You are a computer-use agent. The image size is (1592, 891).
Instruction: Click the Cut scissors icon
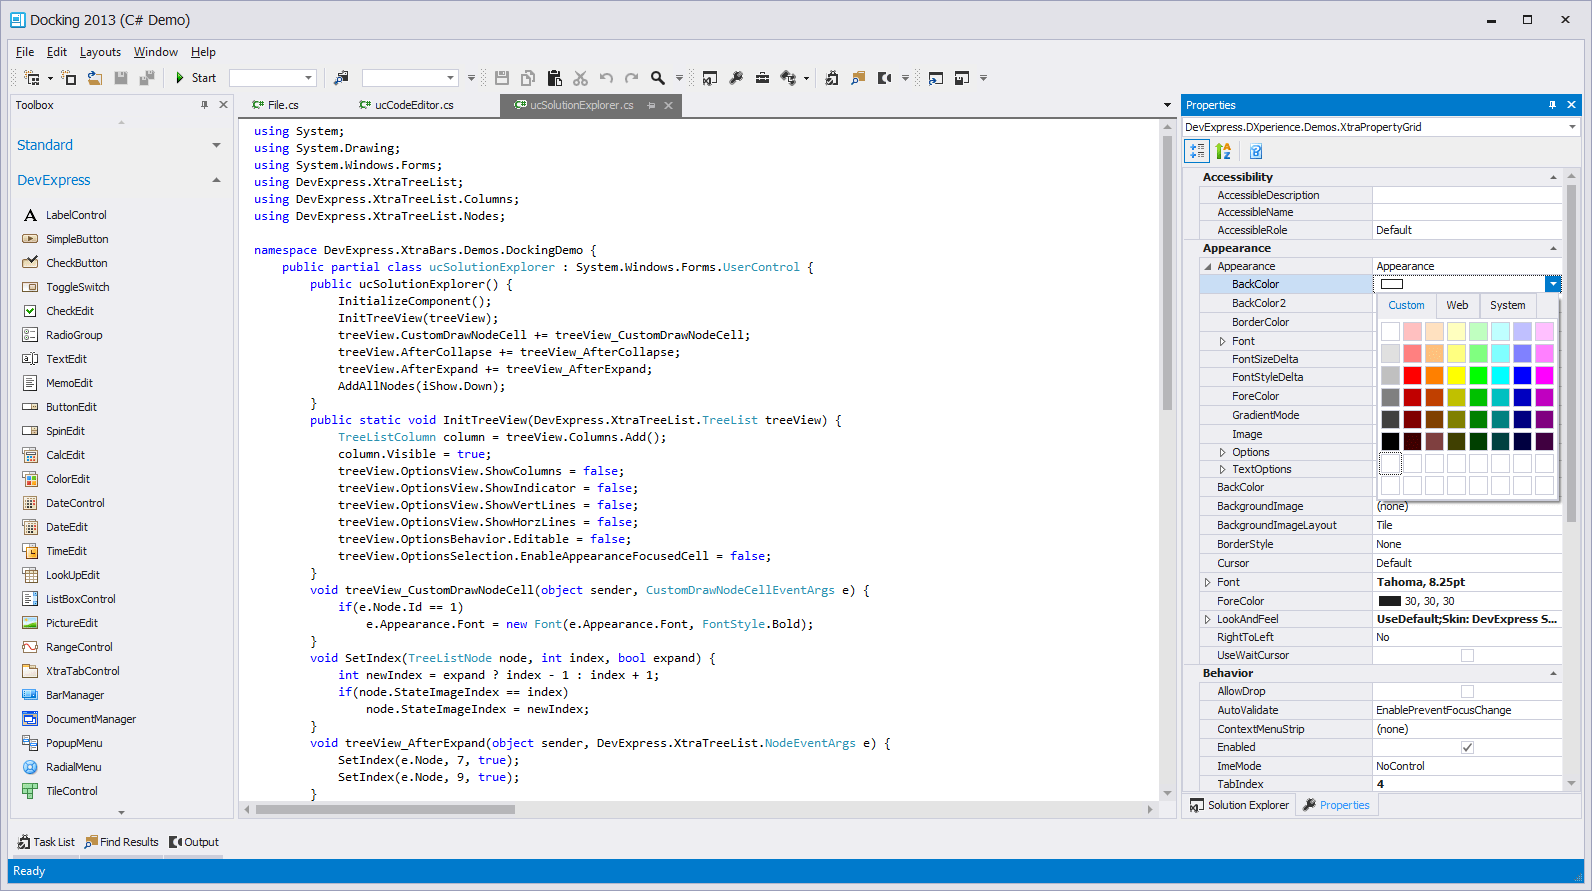580,78
